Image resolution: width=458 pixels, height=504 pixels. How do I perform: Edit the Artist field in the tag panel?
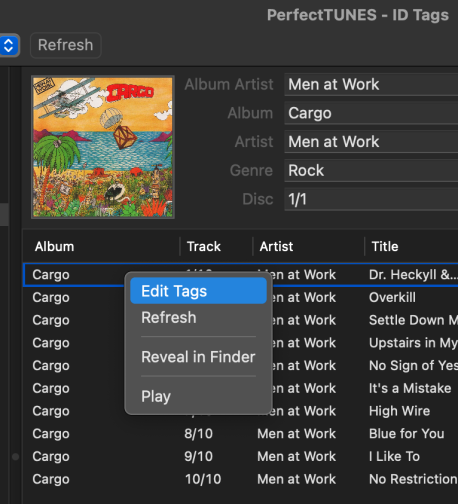pos(371,142)
